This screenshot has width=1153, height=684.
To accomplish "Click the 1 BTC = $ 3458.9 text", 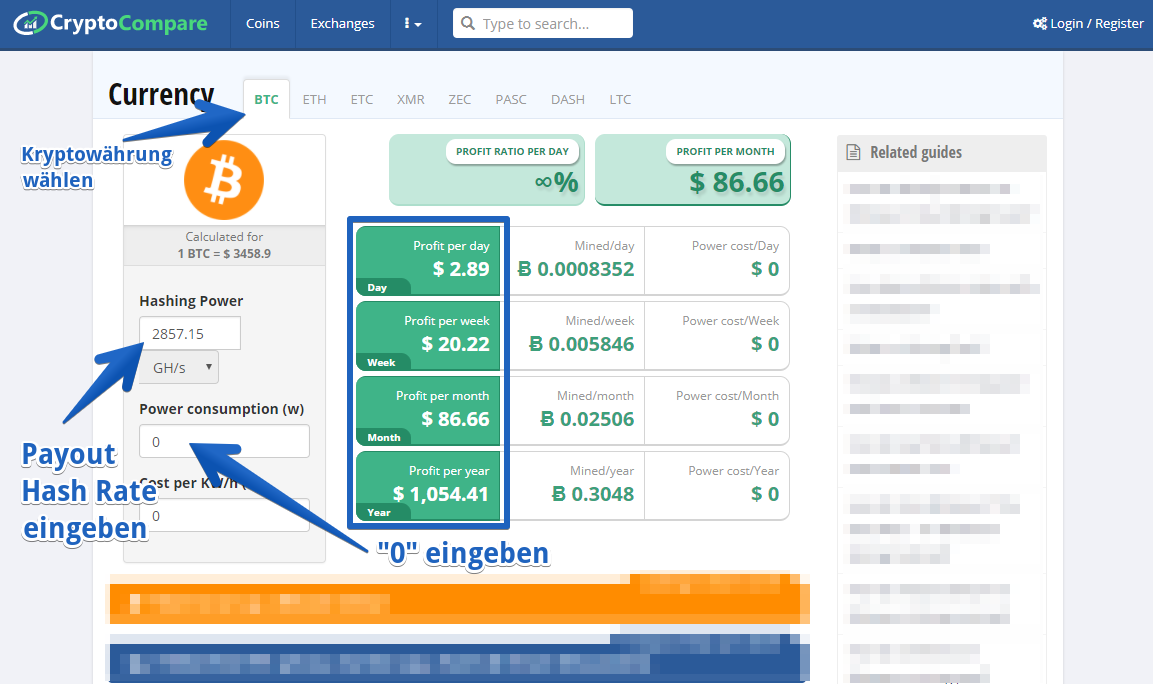I will pos(224,254).
